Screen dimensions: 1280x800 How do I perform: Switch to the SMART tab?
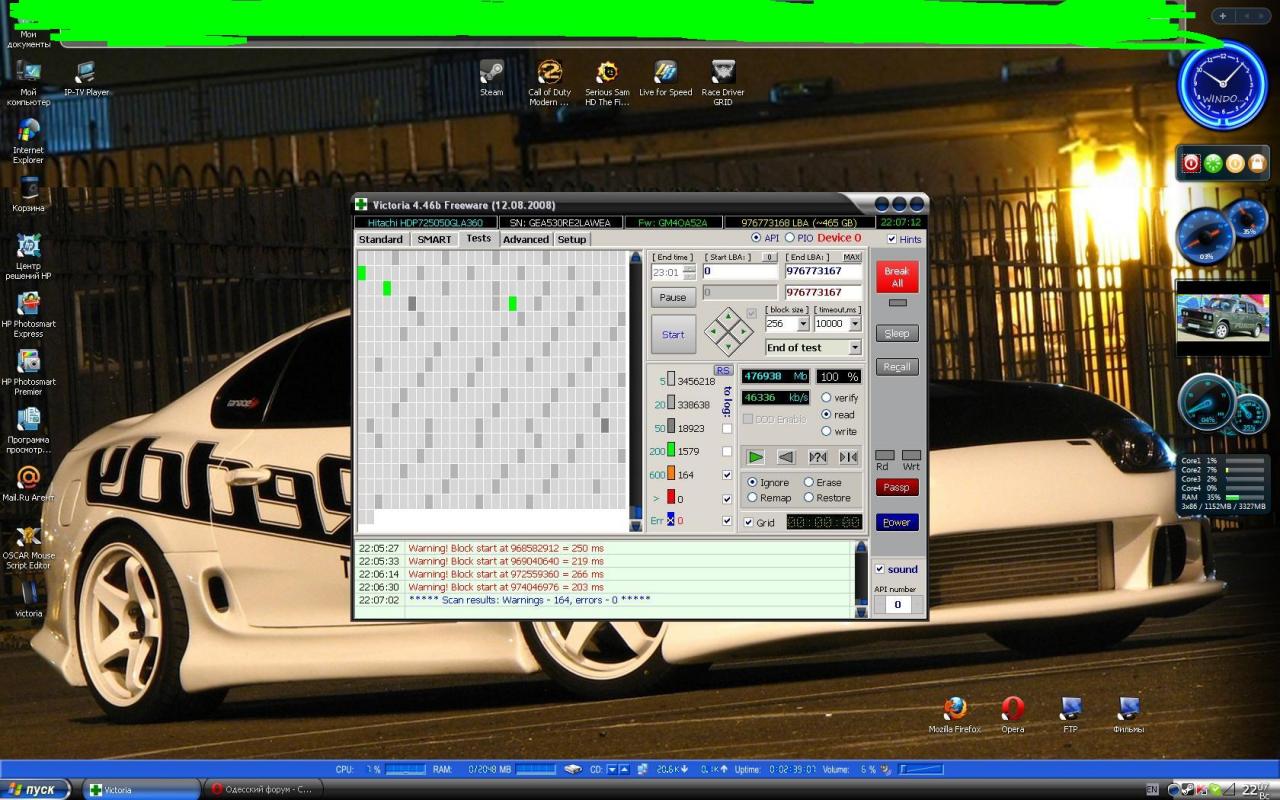[x=434, y=239]
